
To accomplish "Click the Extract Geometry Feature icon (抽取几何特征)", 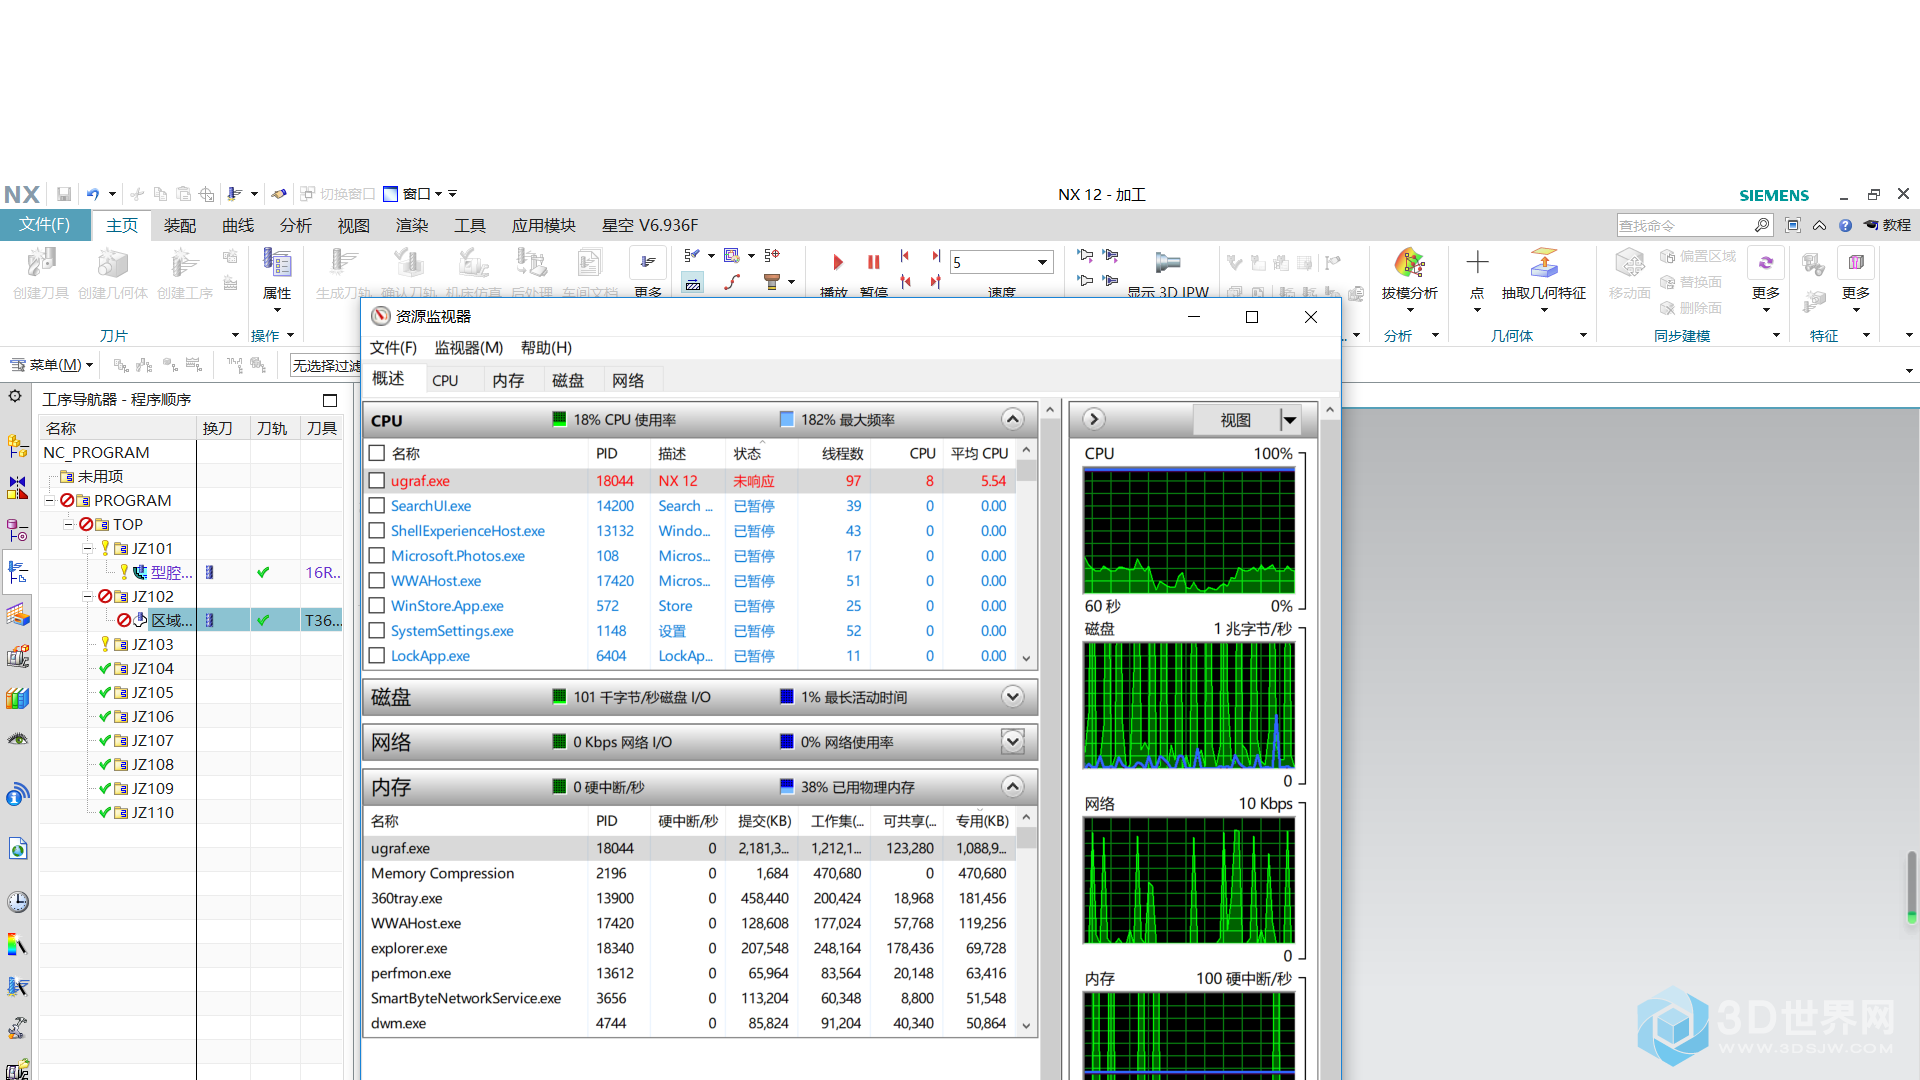I will (1543, 264).
